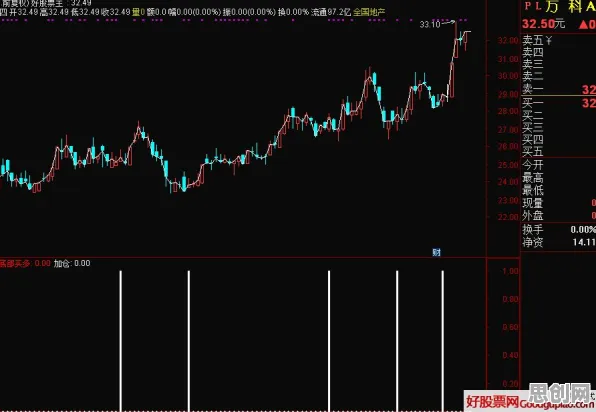Select the 买一 order row label
596x412 pixels.
click(533, 103)
